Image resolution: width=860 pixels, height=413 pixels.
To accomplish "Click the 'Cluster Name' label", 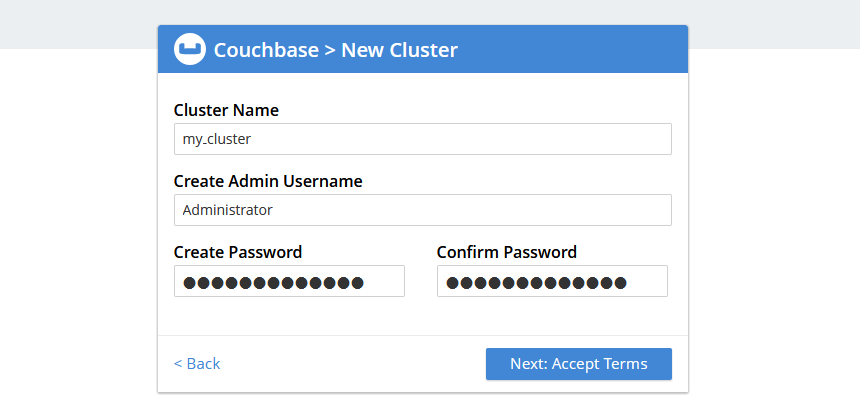I will point(226,110).
